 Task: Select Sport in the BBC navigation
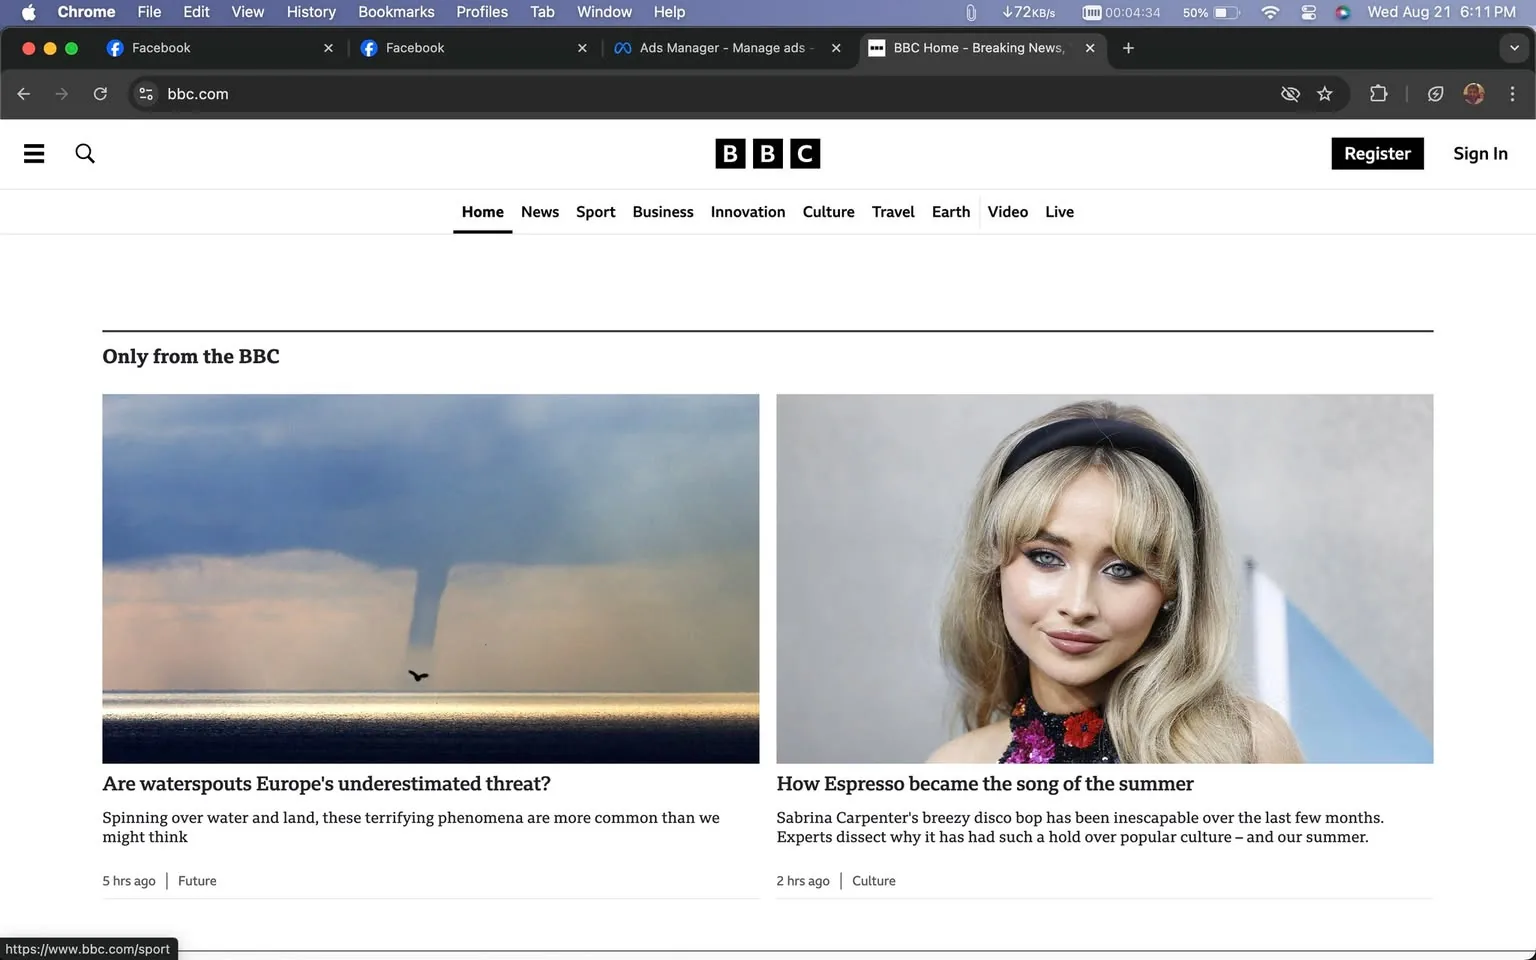pos(595,211)
